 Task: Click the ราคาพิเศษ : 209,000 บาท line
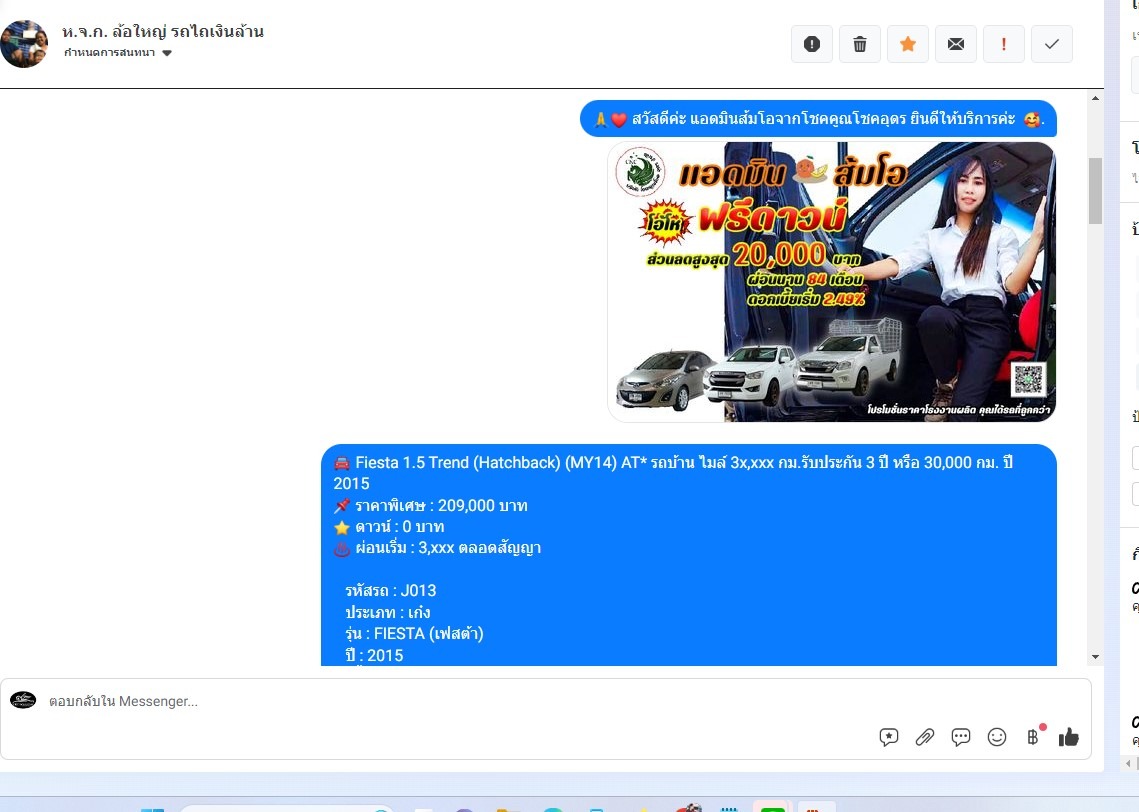[x=431, y=506]
